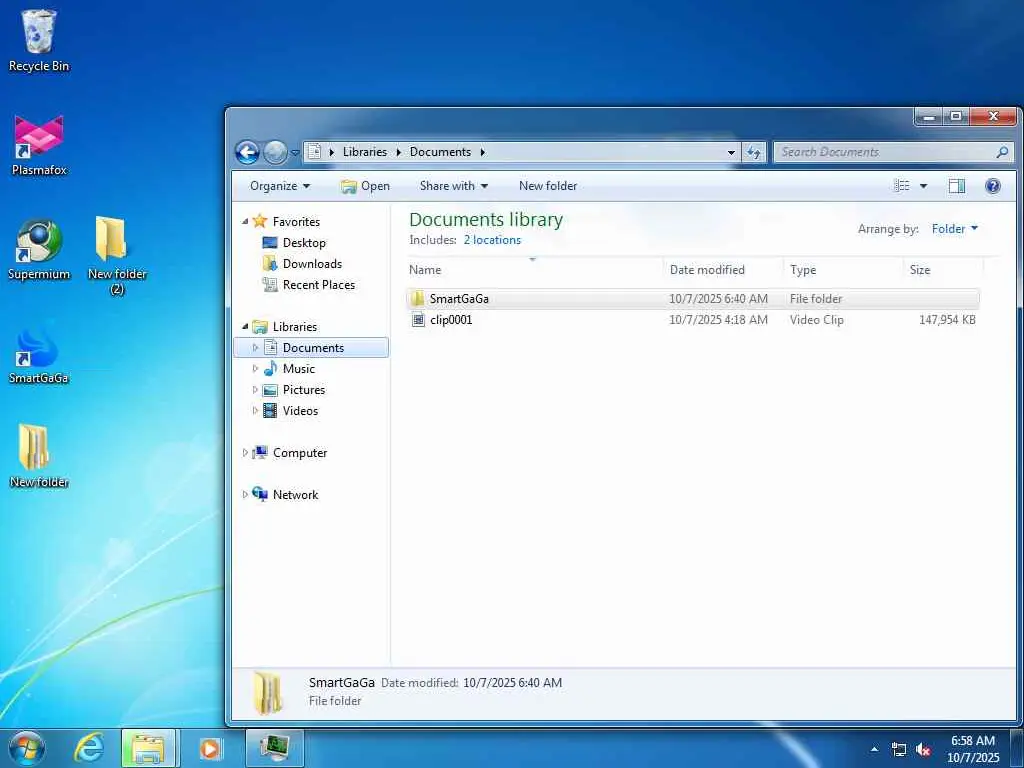The height and width of the screenshot is (768, 1024).
Task: Refresh the Documents address bar
Action: tap(754, 152)
